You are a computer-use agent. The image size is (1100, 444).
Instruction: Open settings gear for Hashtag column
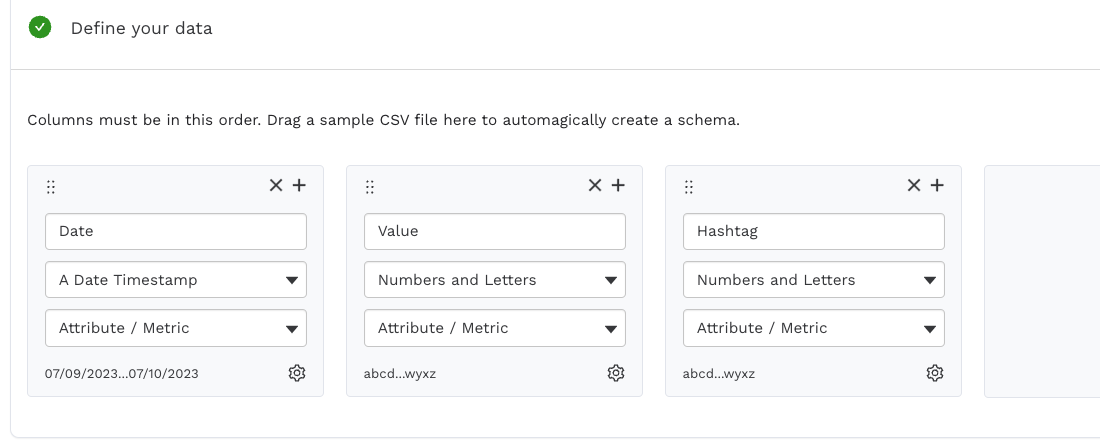[x=935, y=373]
